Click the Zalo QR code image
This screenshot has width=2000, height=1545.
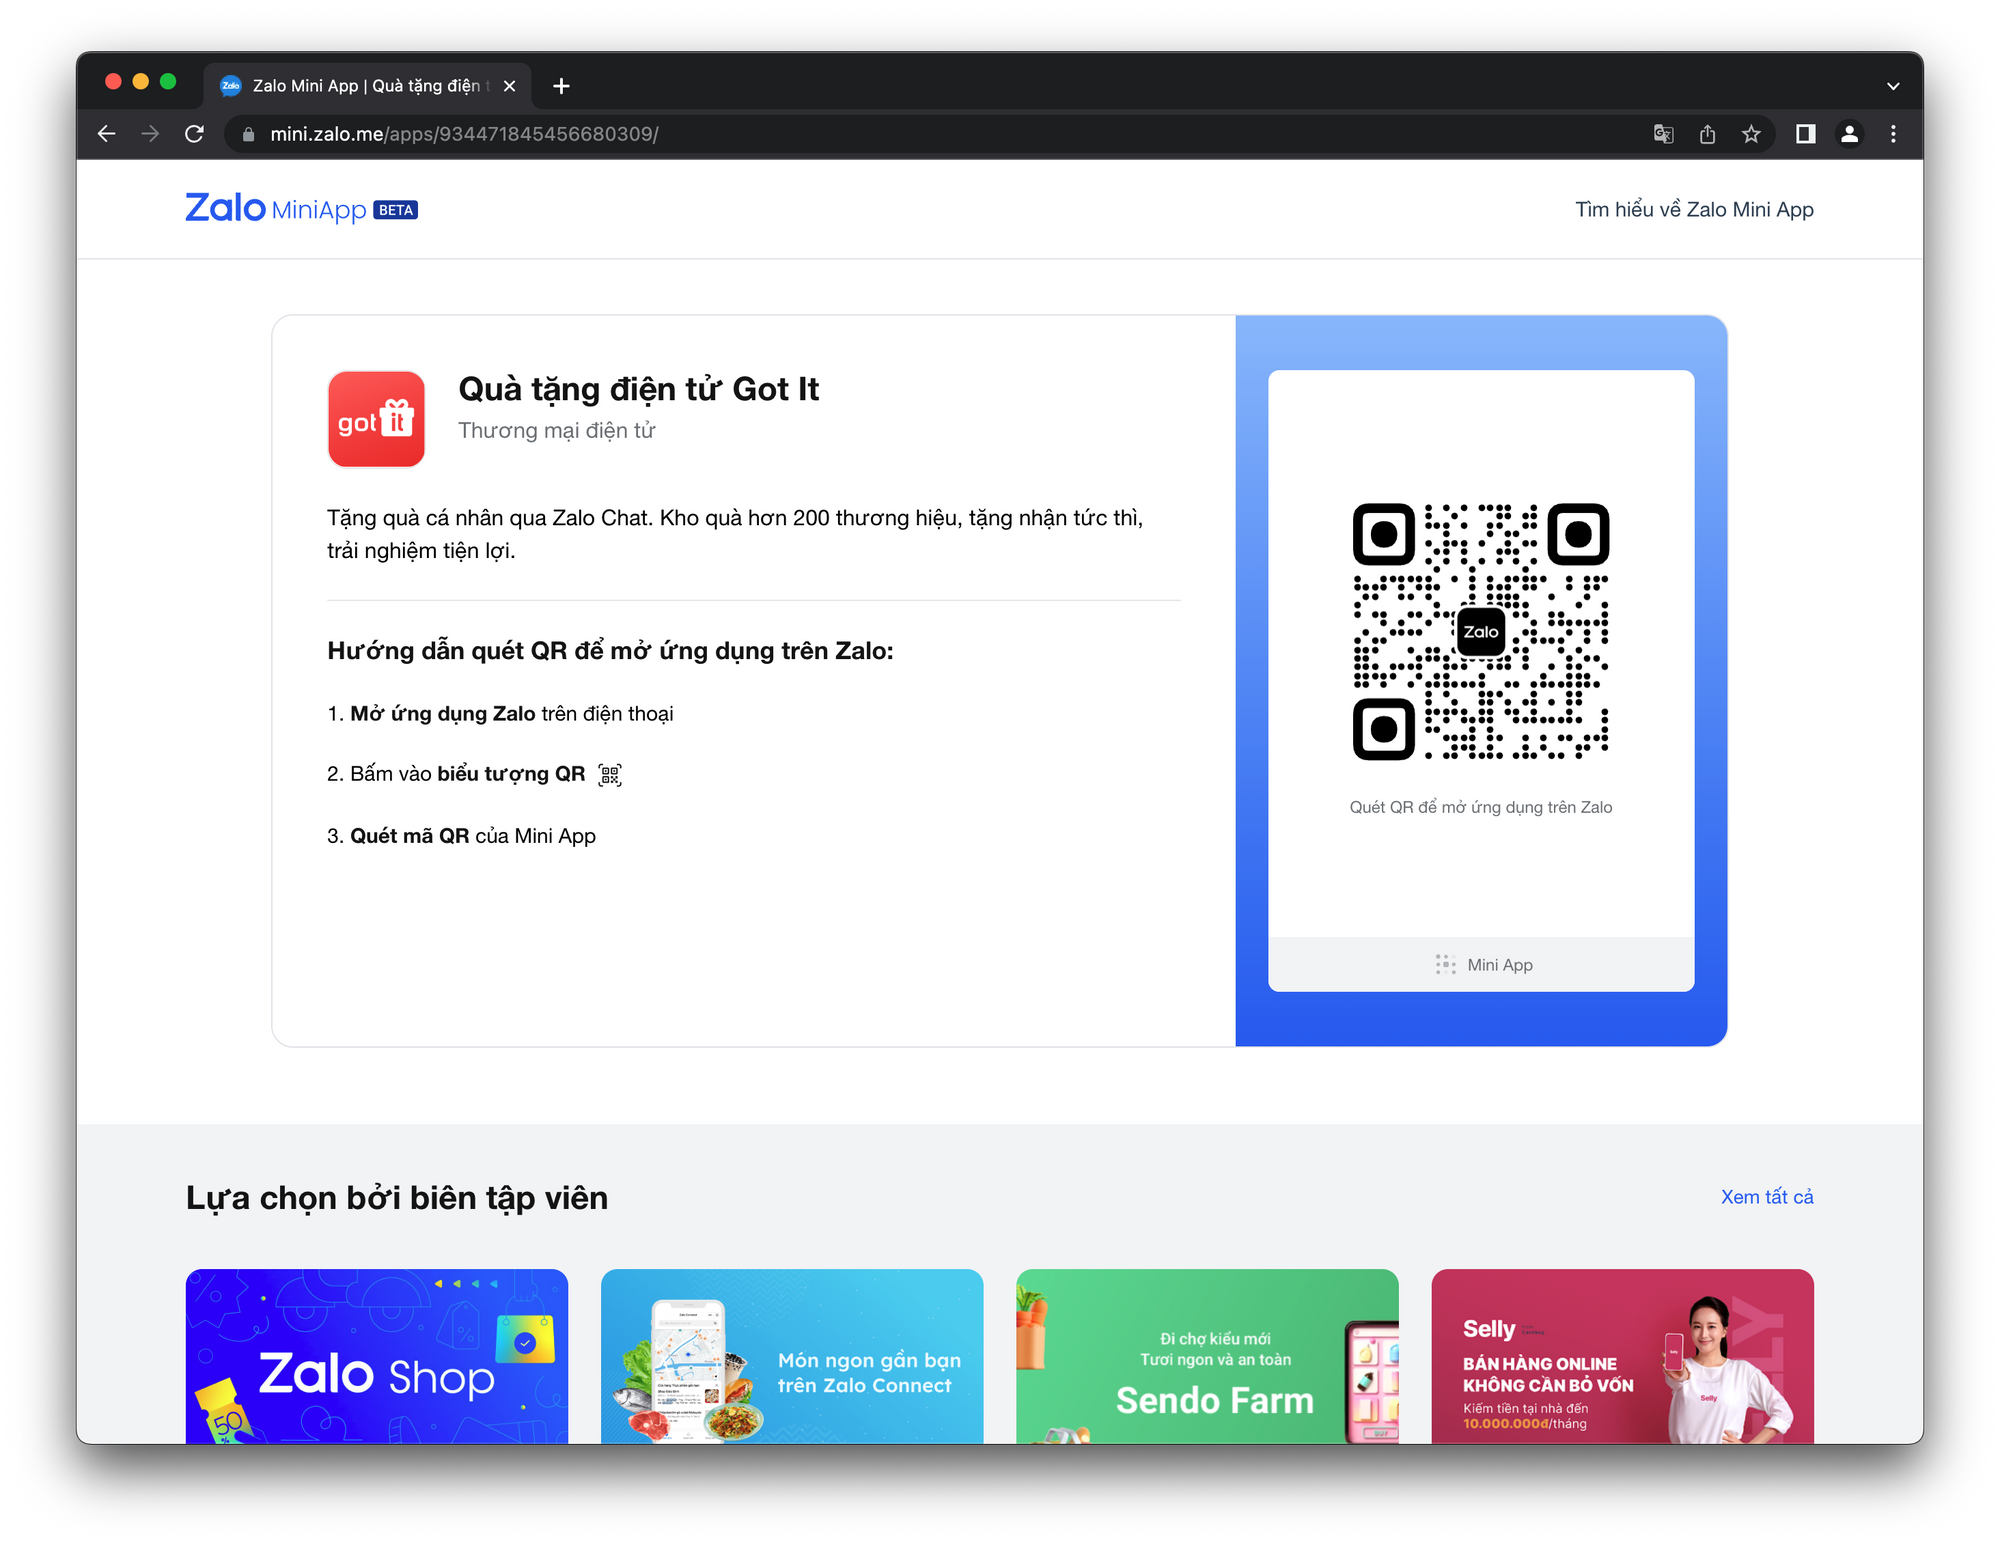coord(1481,632)
